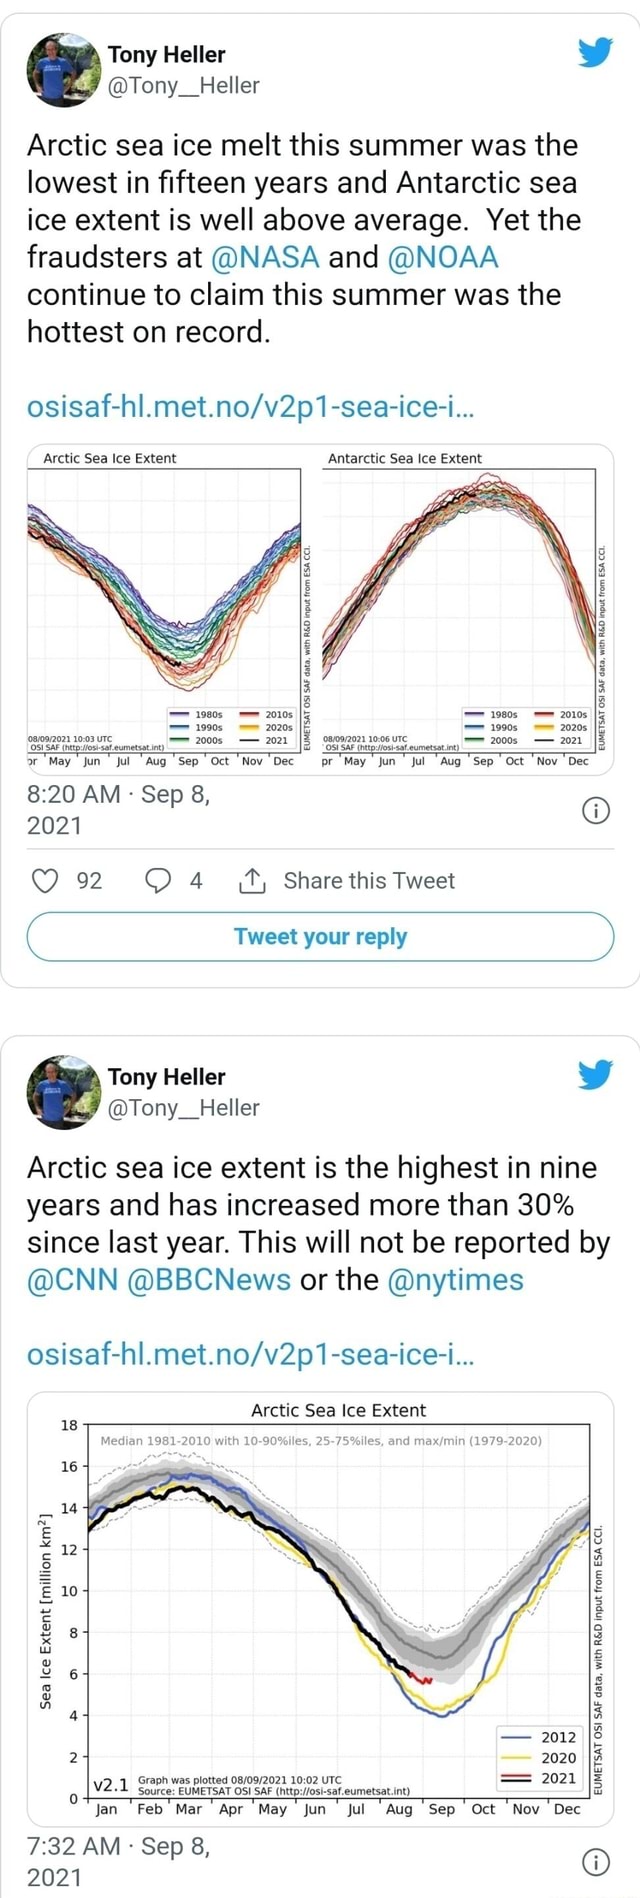Click the Twitter bird icon on the first tweet
Screen dimensions: 640x1898
597,53
